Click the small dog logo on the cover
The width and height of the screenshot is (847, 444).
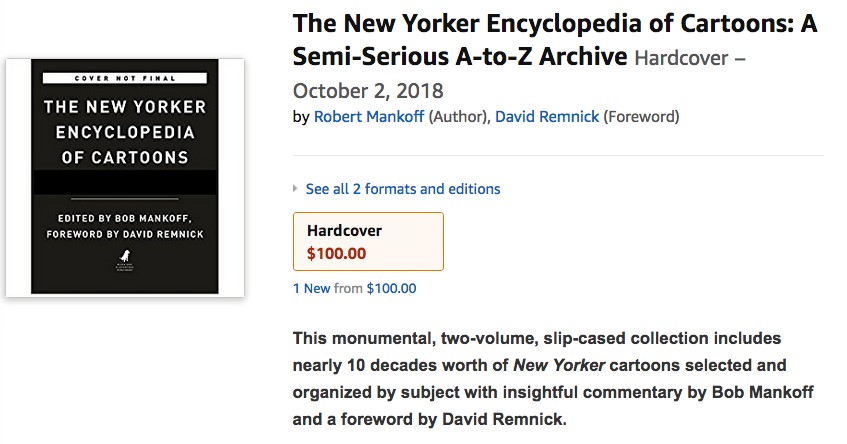tap(124, 264)
